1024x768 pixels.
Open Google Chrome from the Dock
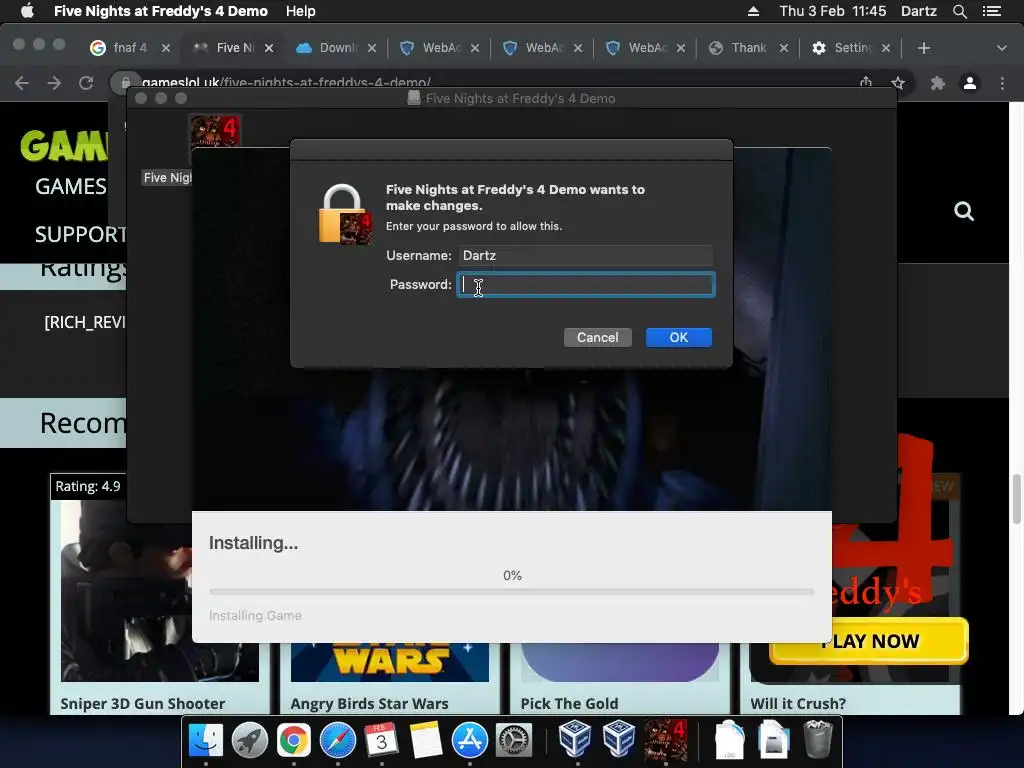(x=293, y=741)
